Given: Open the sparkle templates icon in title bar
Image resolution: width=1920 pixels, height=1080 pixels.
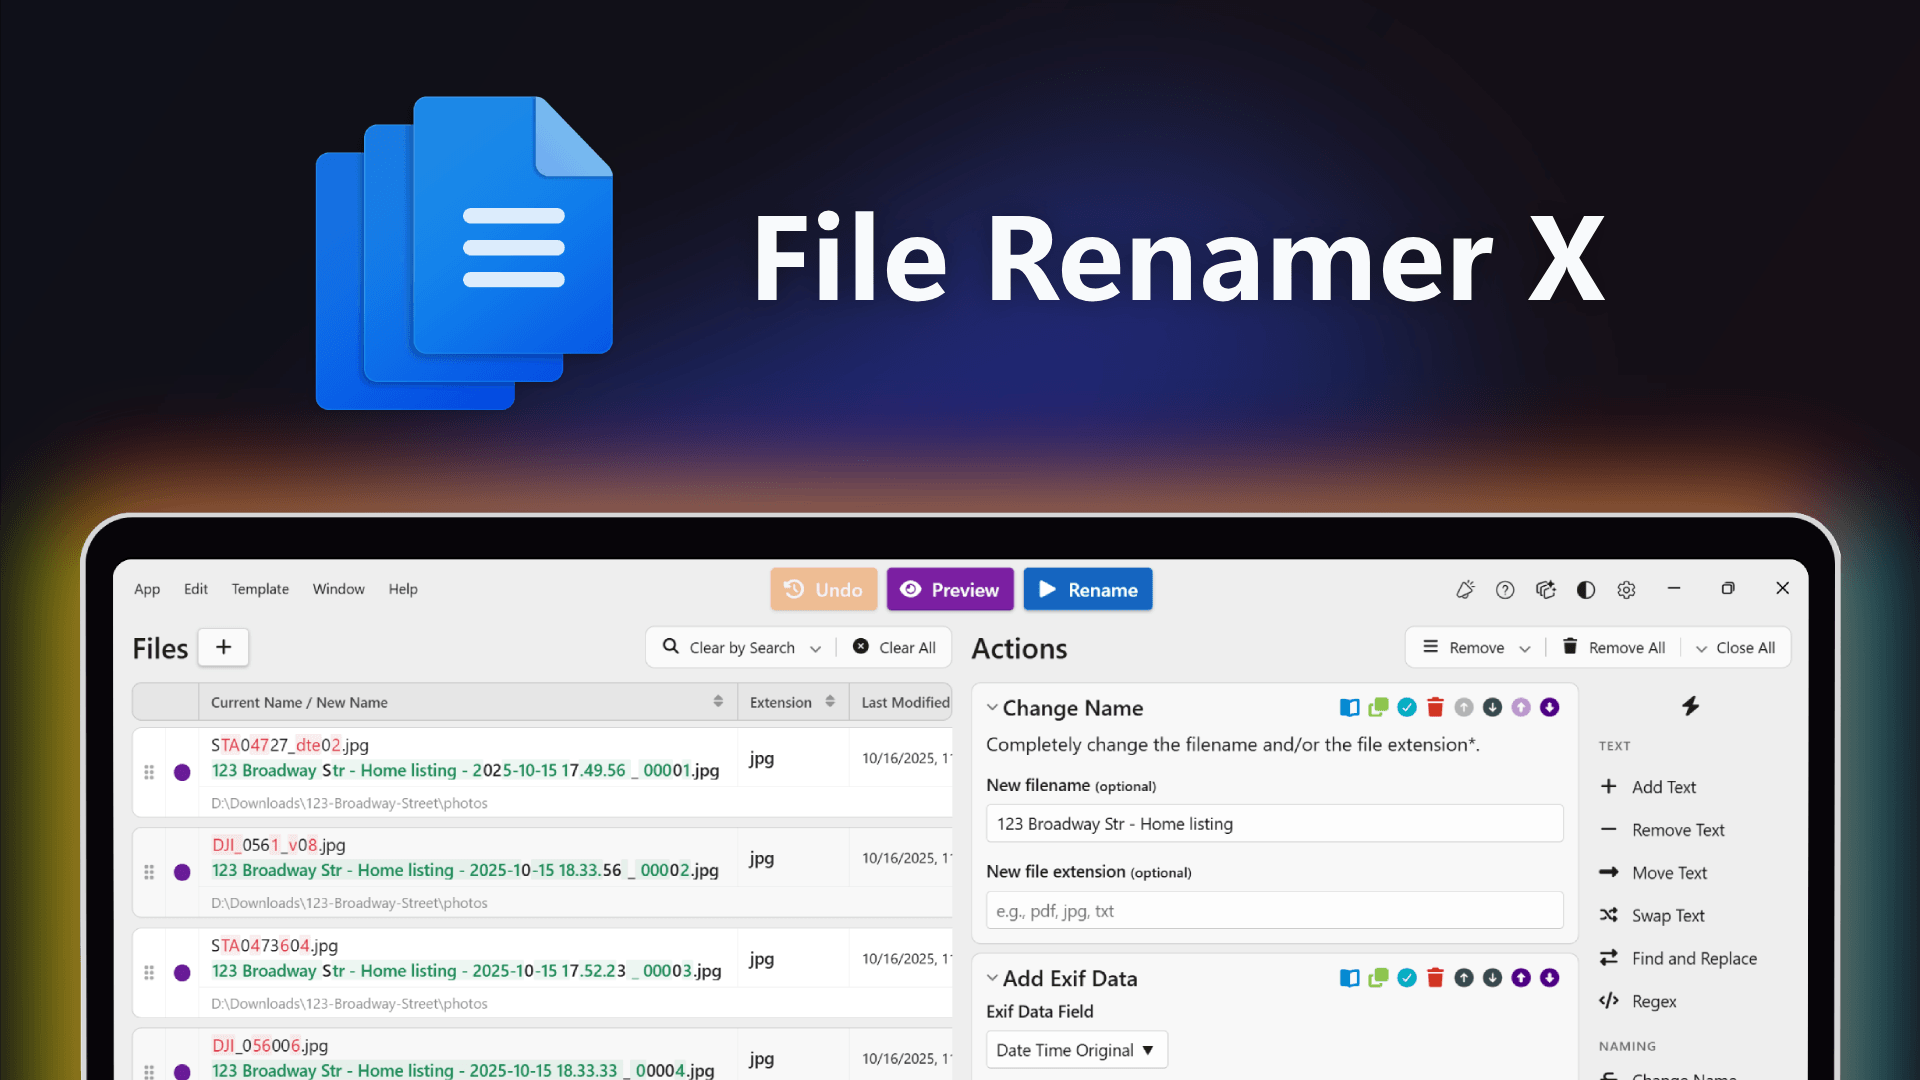Looking at the screenshot, I should pyautogui.click(x=1546, y=590).
